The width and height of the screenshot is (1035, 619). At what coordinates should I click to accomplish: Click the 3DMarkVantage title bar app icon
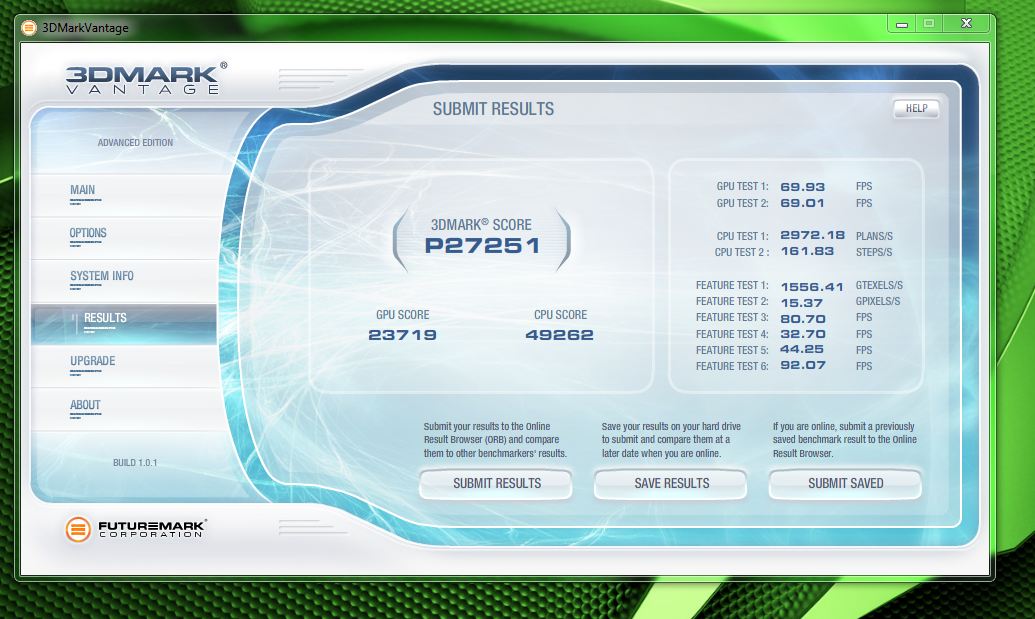click(29, 28)
